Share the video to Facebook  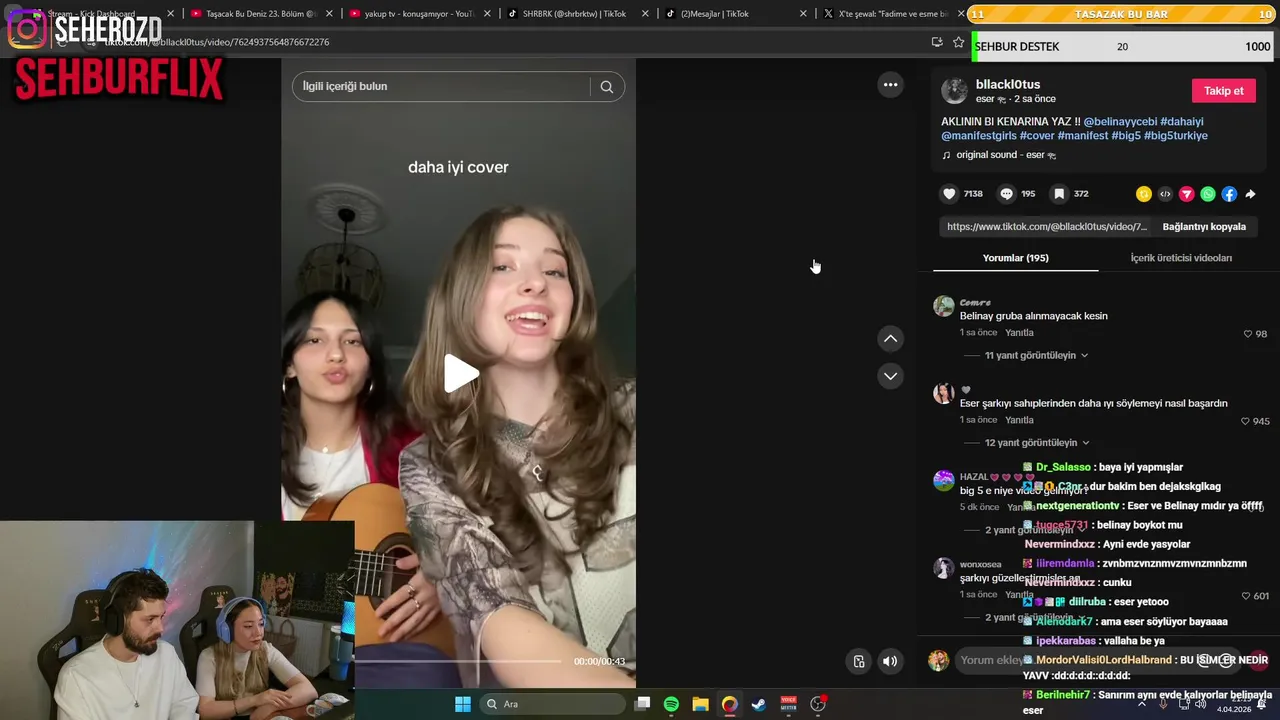[x=1229, y=194]
